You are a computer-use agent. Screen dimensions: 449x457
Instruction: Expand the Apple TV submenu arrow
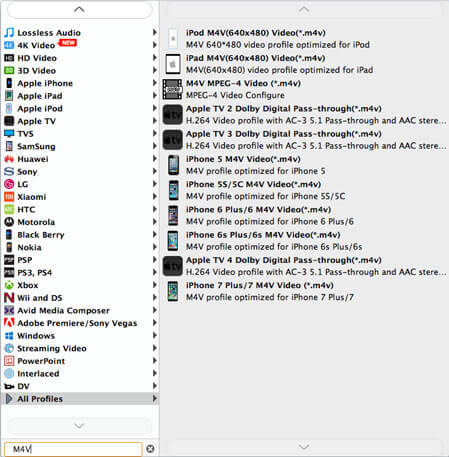tap(155, 121)
